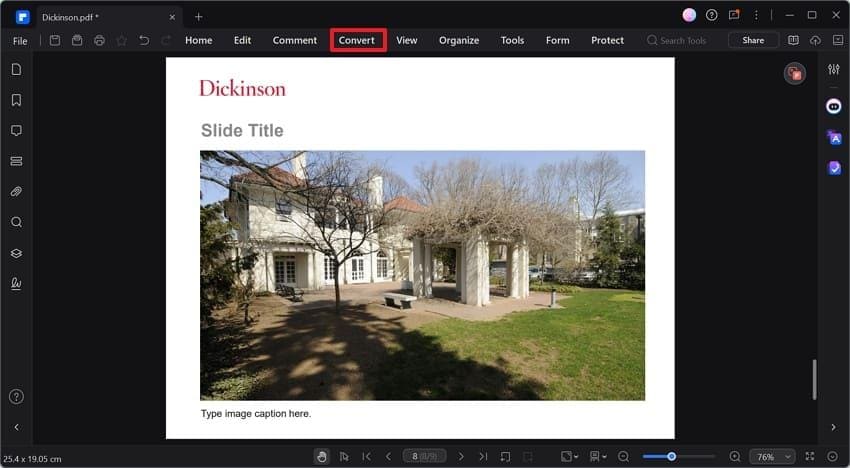
Task: Click the translate icon in right sidebar
Action: coord(834,138)
